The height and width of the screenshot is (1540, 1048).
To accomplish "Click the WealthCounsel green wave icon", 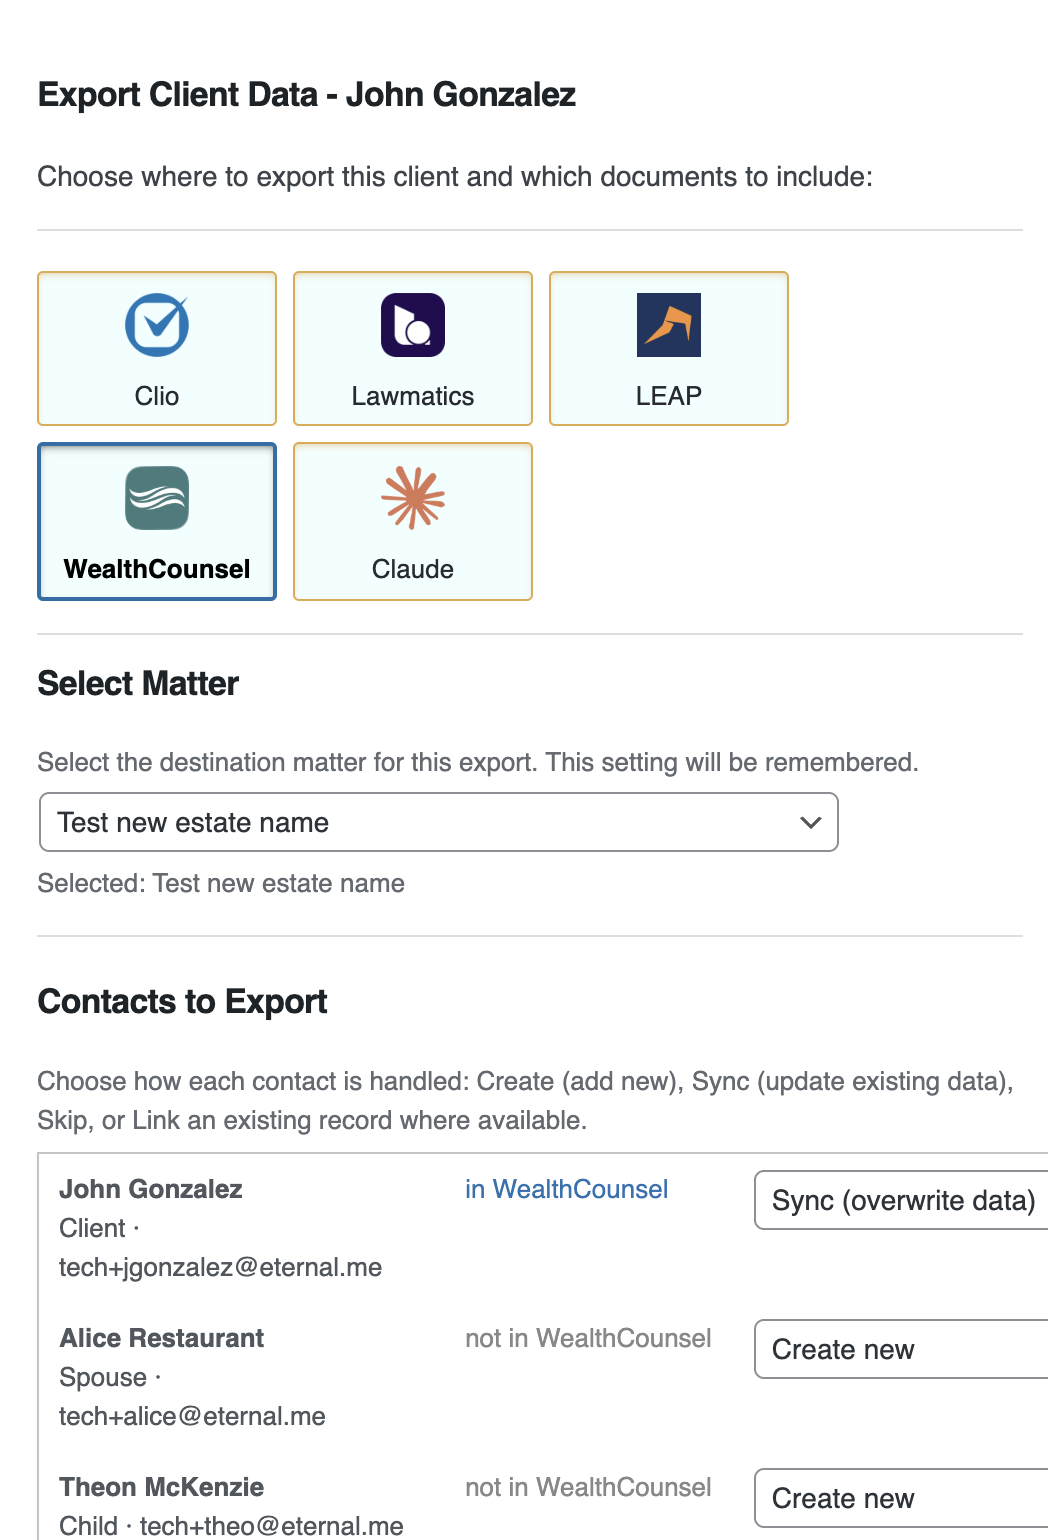I will [x=157, y=498].
